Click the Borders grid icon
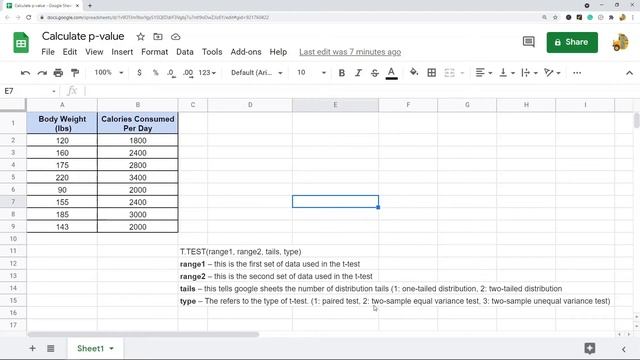Viewport: 640px width, 360px height. click(x=431, y=73)
